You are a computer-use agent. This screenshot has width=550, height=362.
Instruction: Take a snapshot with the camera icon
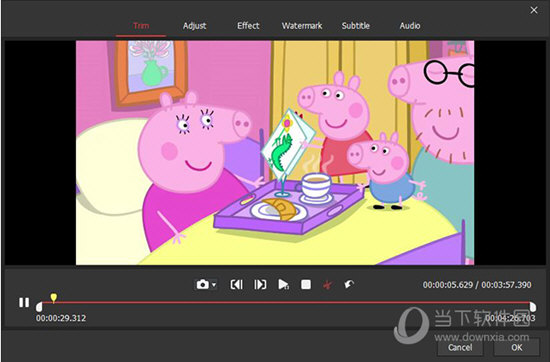[203, 284]
